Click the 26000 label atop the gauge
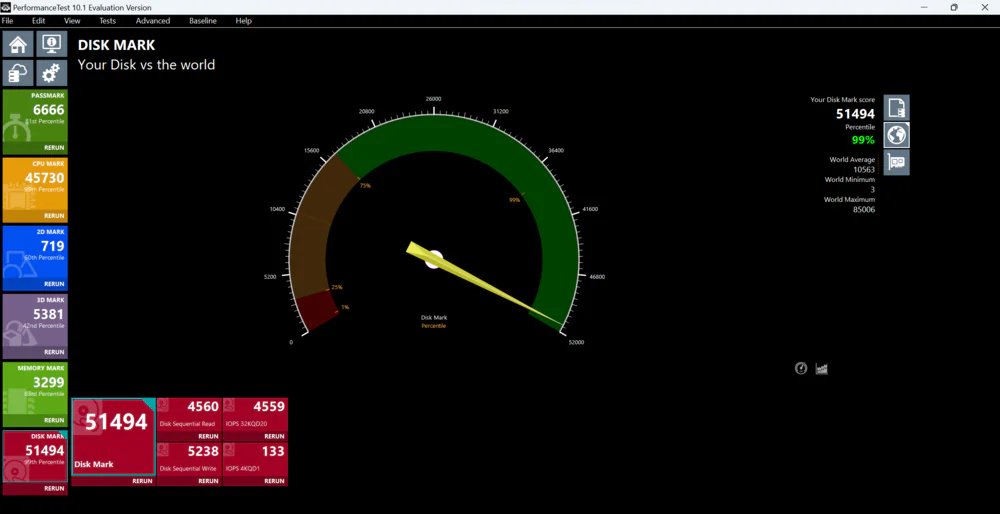Screen dimensions: 1000x514 tap(433, 99)
